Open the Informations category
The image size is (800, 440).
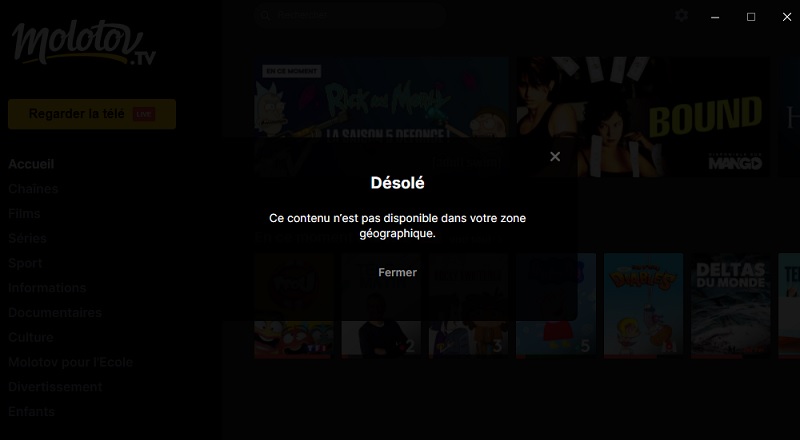click(47, 288)
